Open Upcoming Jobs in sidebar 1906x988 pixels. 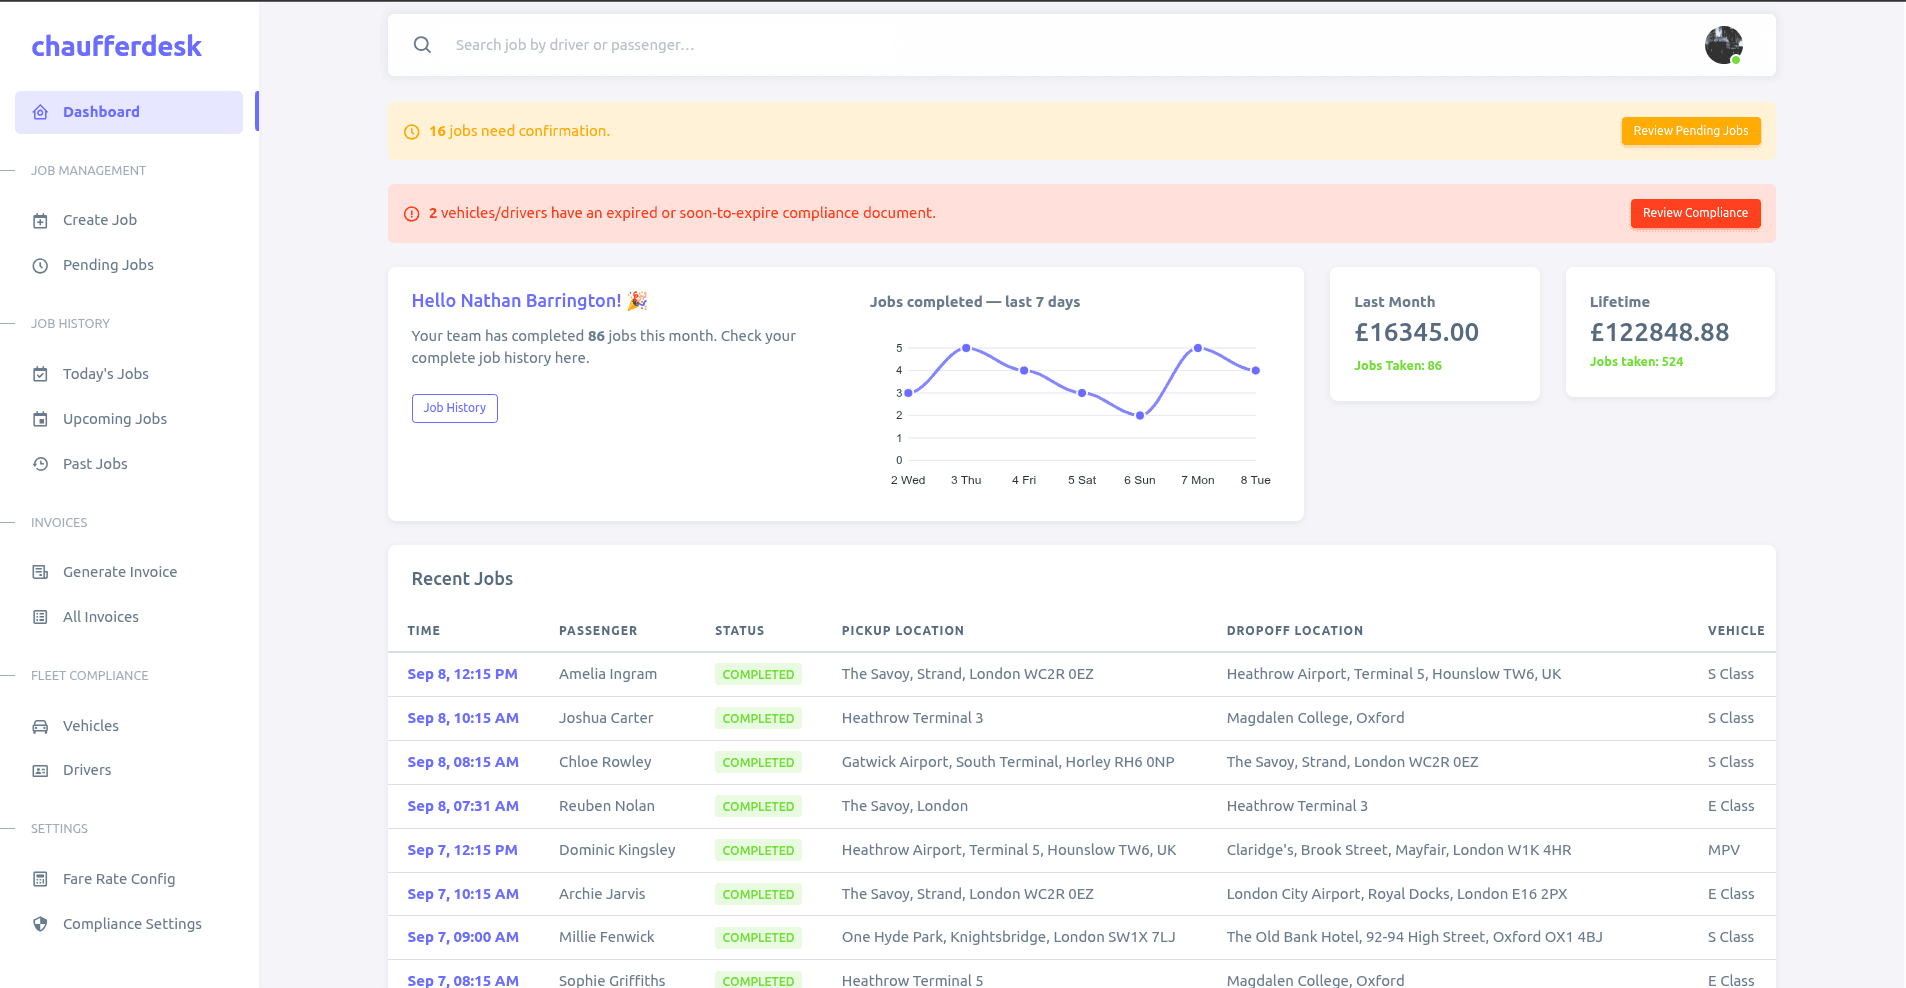pyautogui.click(x=129, y=419)
